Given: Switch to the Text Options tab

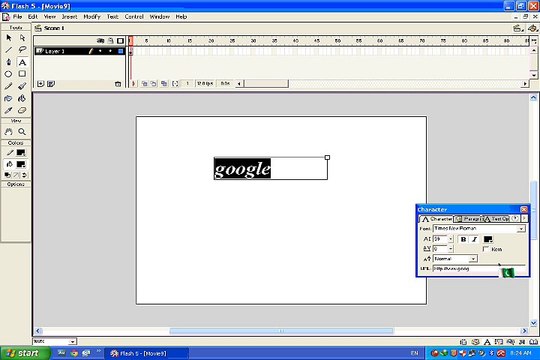Looking at the screenshot, I should (x=496, y=219).
